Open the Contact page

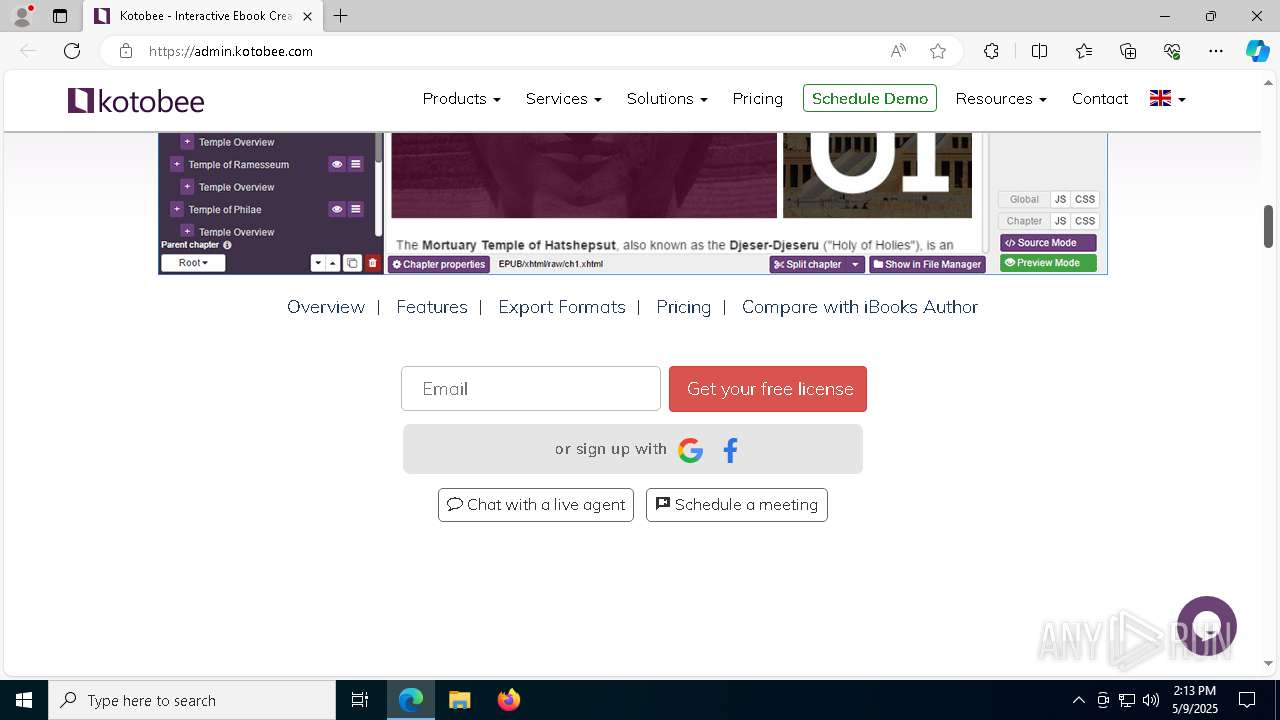1100,98
